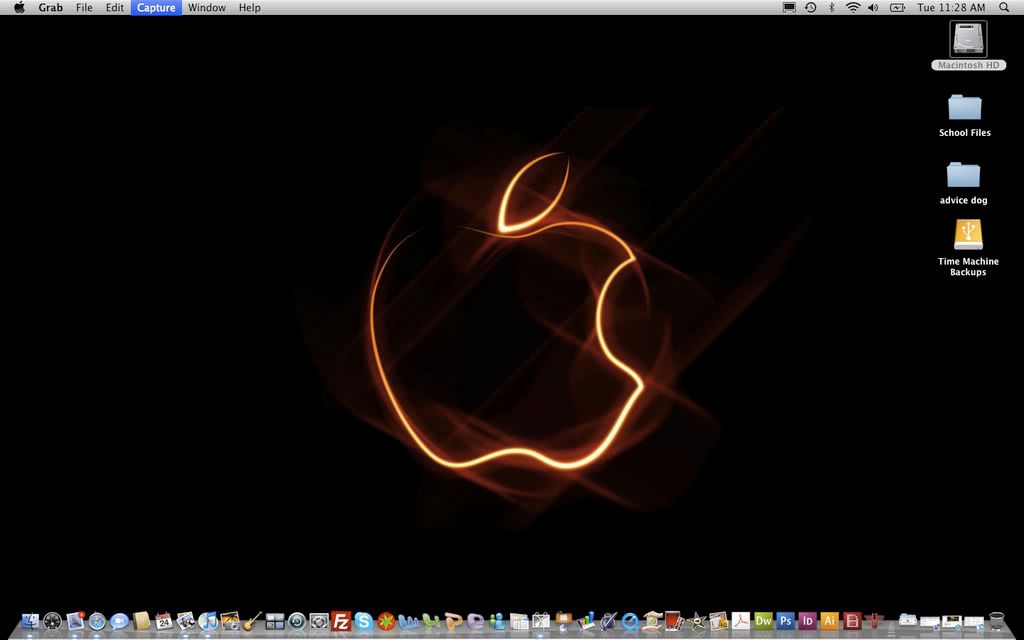The image size is (1024, 640).
Task: Launch Adobe Illustrator from the Dock
Action: [829, 621]
